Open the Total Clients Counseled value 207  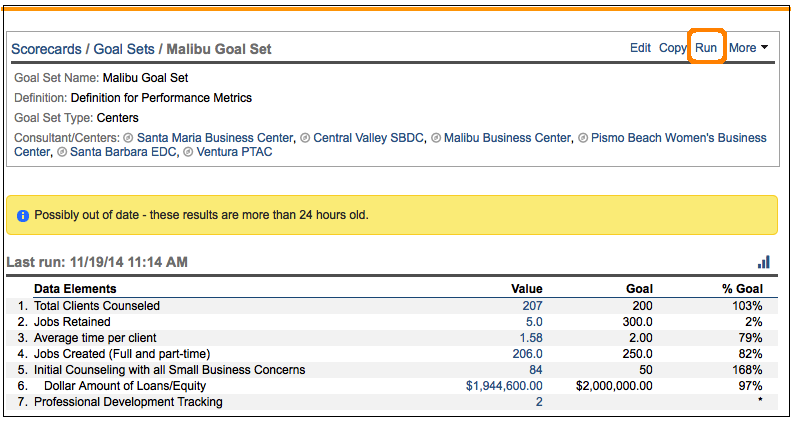pos(532,306)
